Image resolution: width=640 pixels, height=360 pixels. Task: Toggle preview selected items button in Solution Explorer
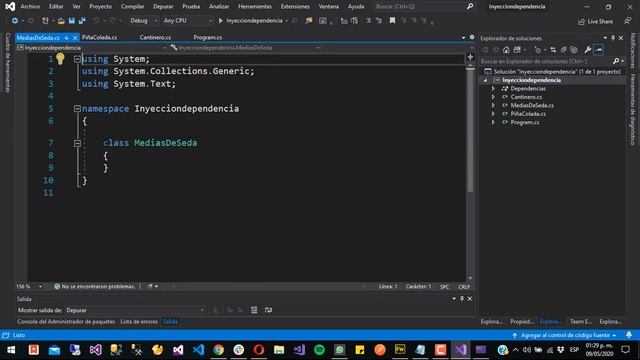click(599, 50)
